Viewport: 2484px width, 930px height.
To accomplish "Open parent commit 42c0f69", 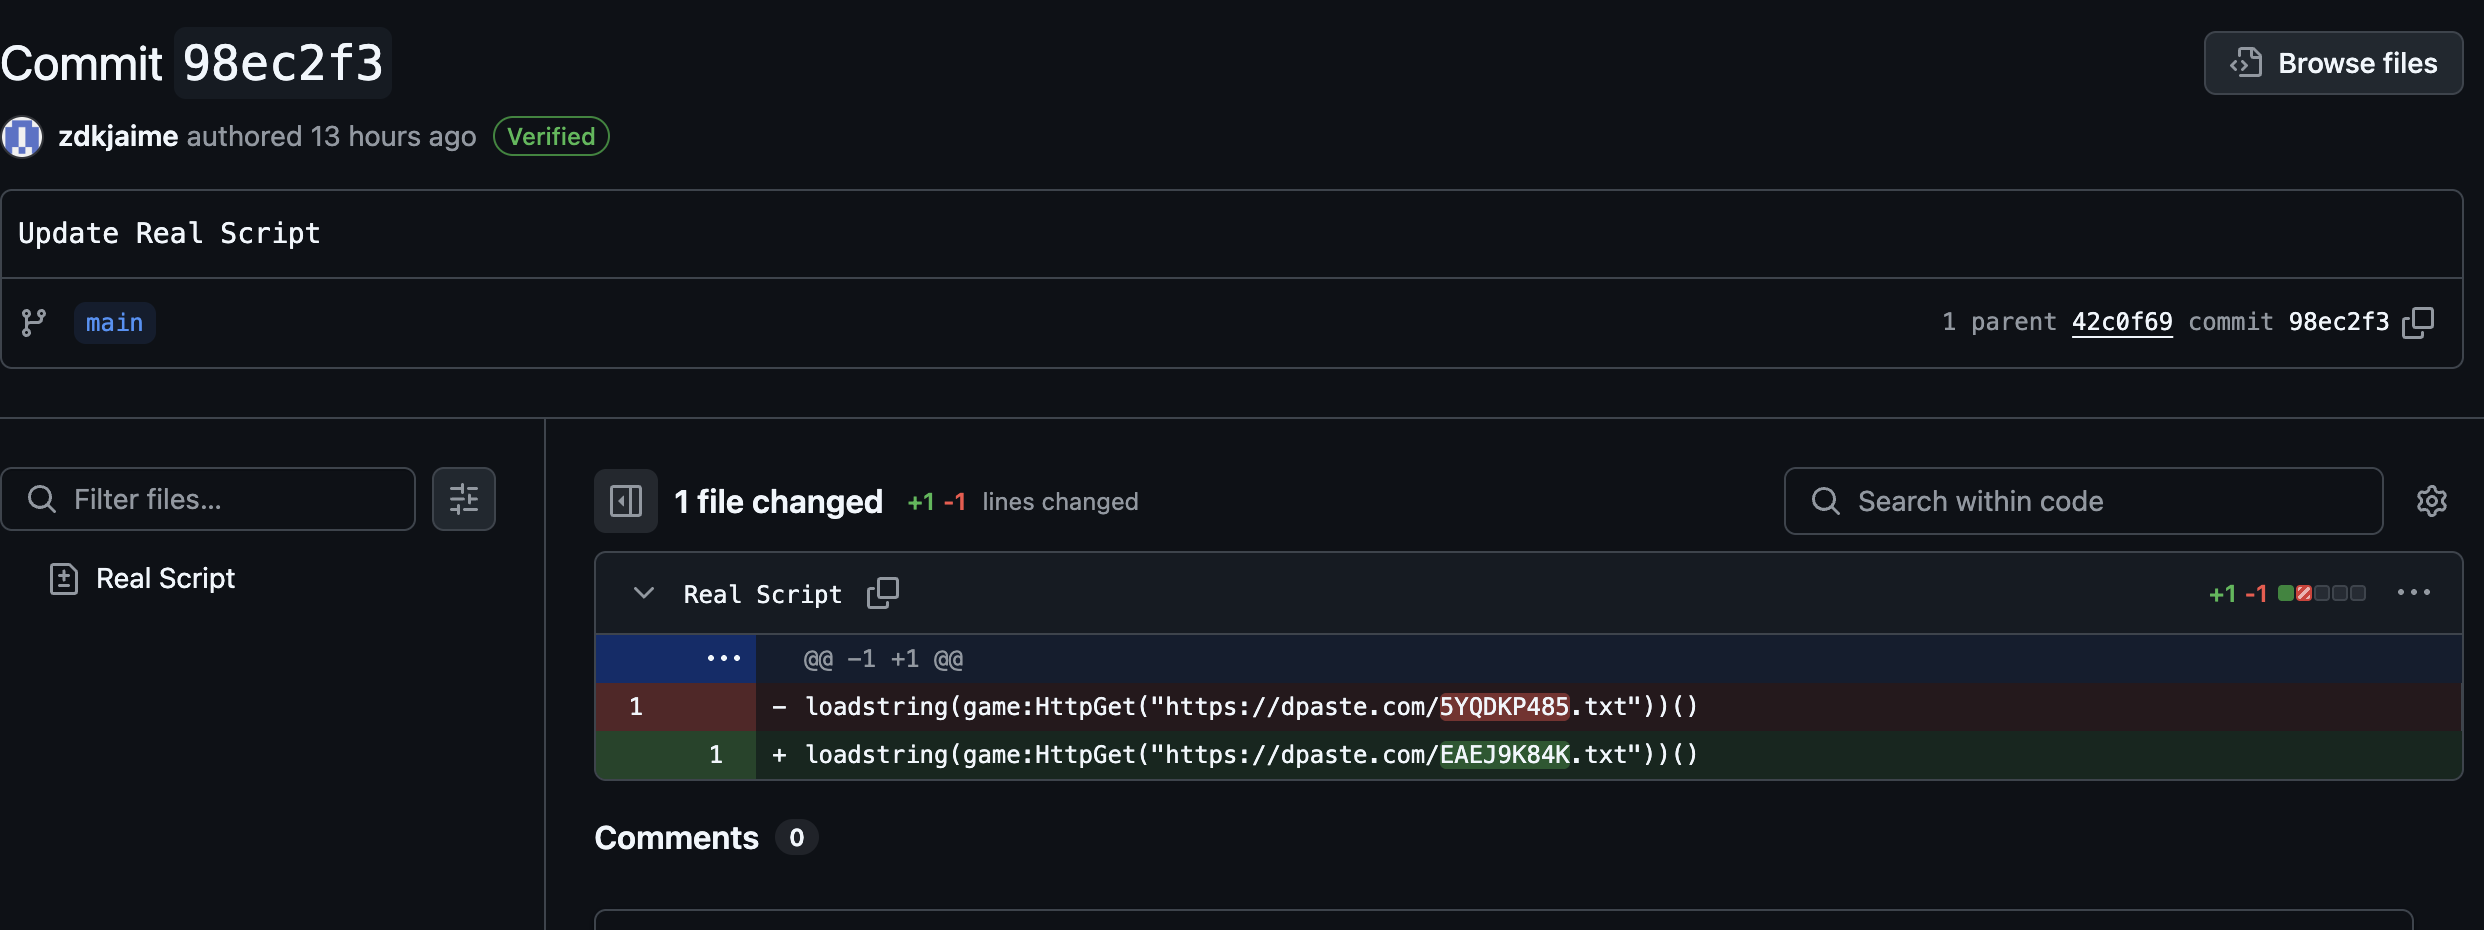I will [2122, 322].
